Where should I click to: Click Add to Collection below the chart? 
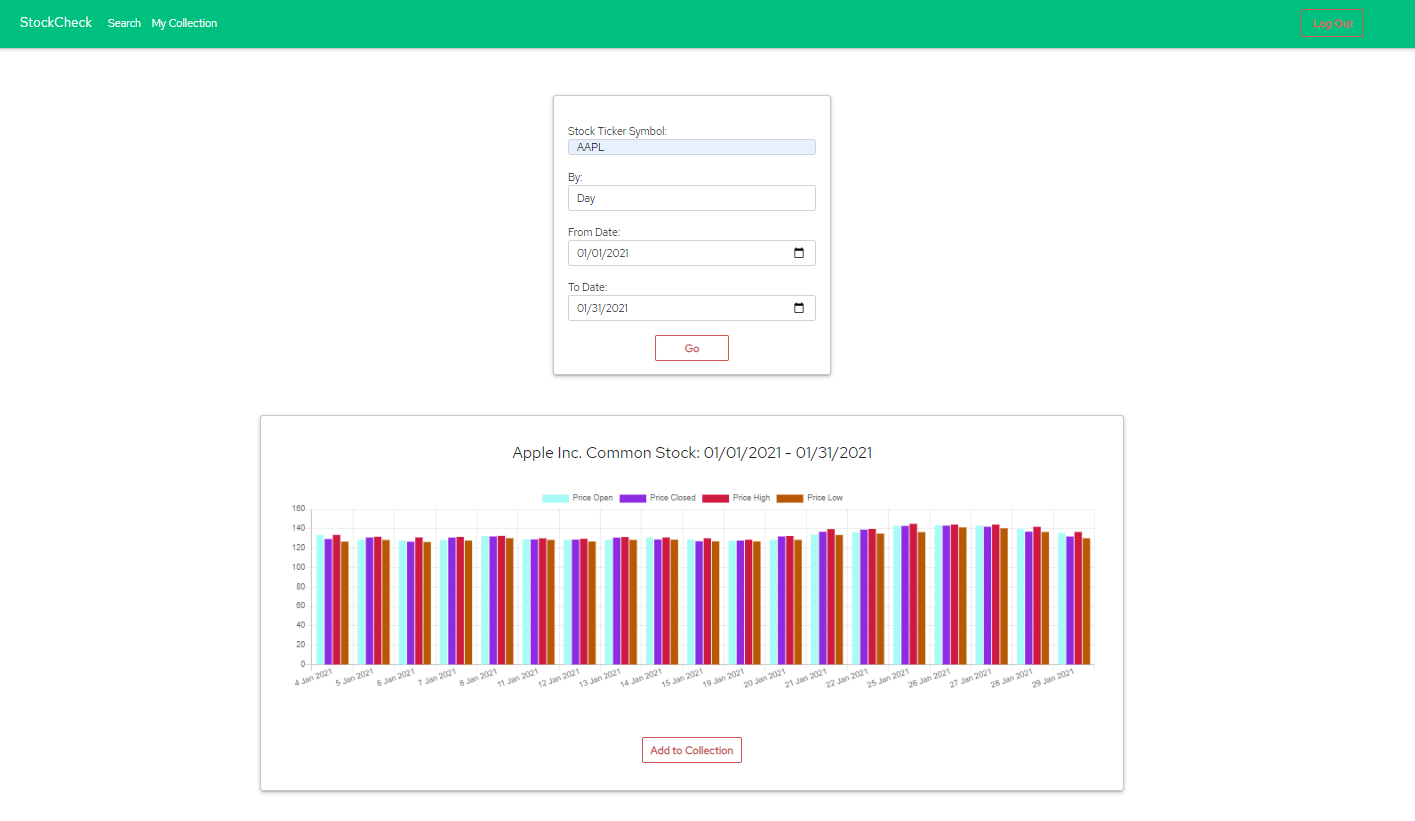pos(691,749)
